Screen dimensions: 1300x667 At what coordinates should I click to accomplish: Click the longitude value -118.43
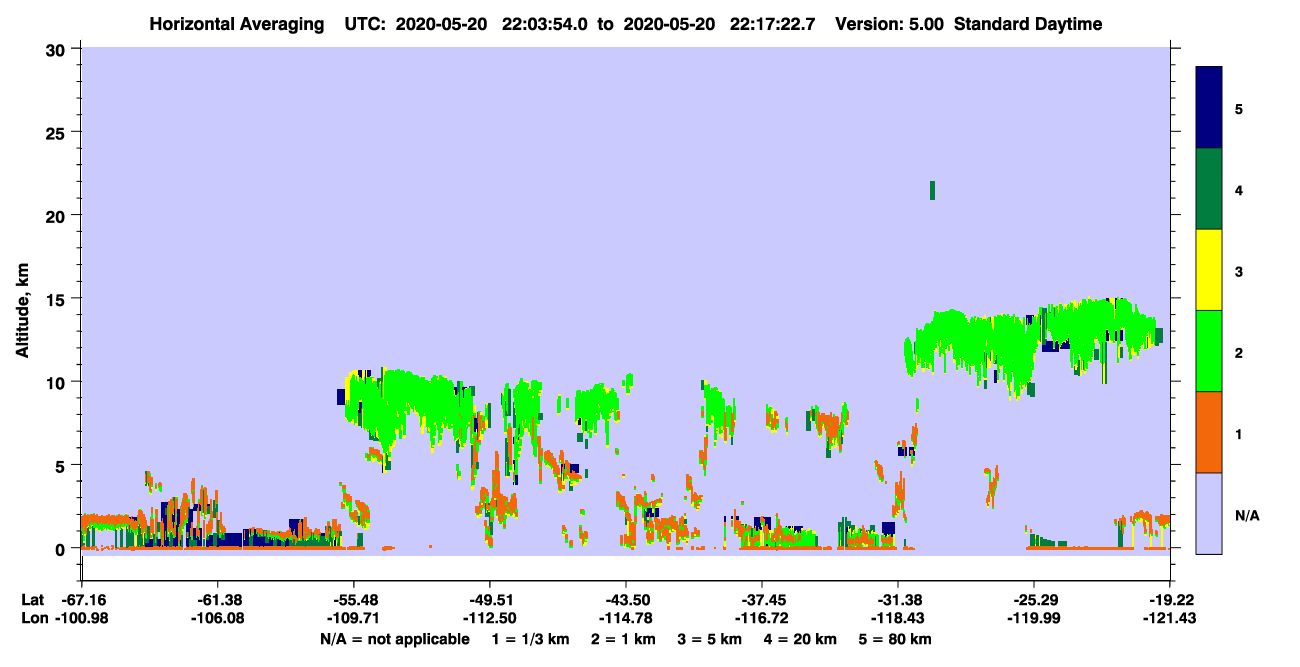tap(898, 618)
